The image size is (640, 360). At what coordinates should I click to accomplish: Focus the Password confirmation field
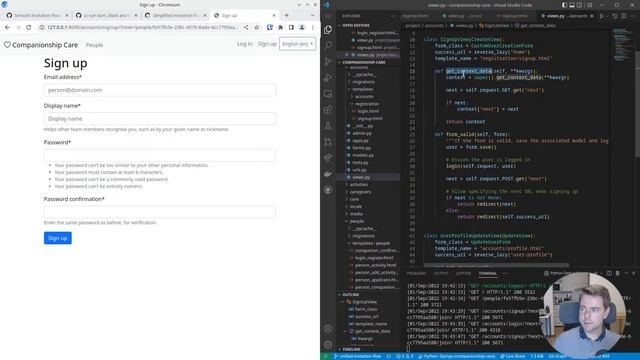point(160,212)
